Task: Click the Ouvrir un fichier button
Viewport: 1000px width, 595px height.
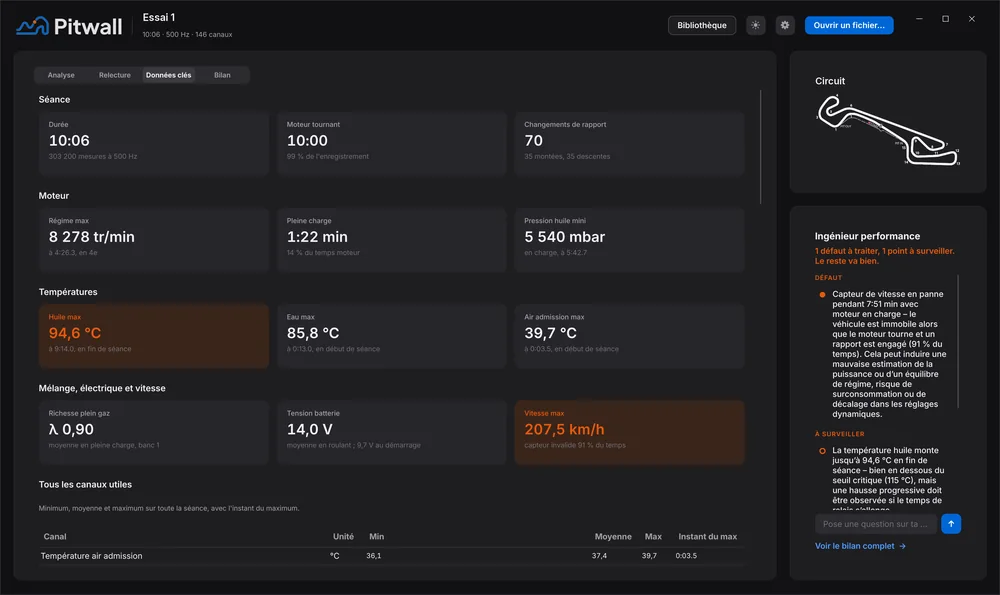Action: (x=849, y=26)
